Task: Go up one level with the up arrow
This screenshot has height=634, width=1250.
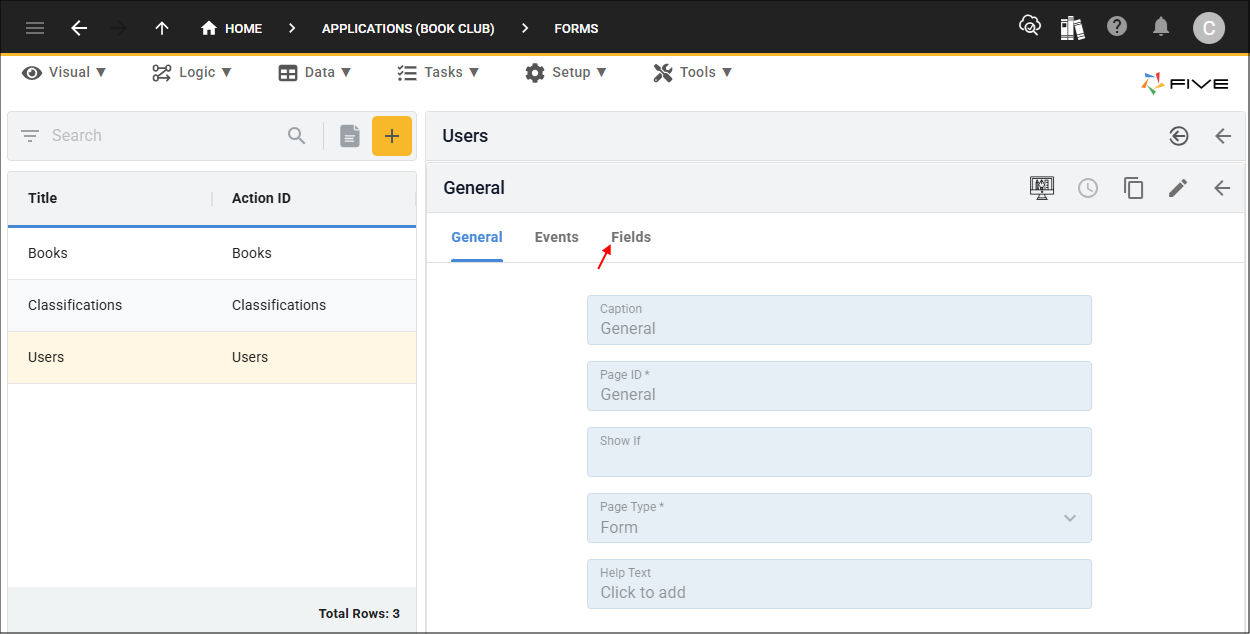Action: click(x=162, y=28)
